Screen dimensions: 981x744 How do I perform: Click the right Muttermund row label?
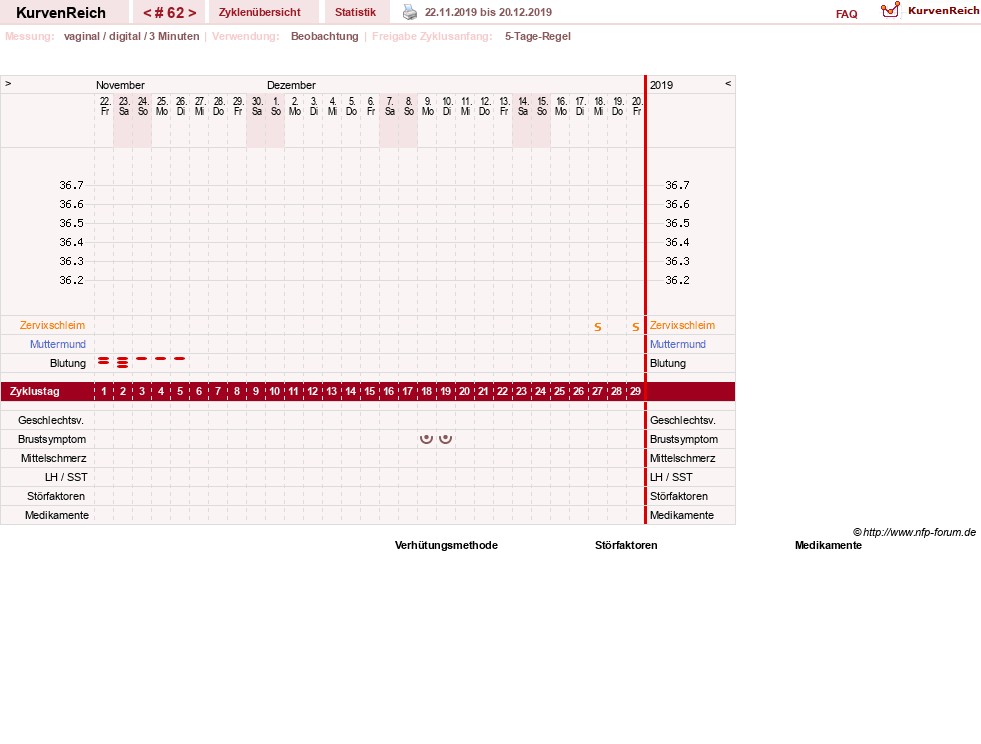click(x=678, y=344)
